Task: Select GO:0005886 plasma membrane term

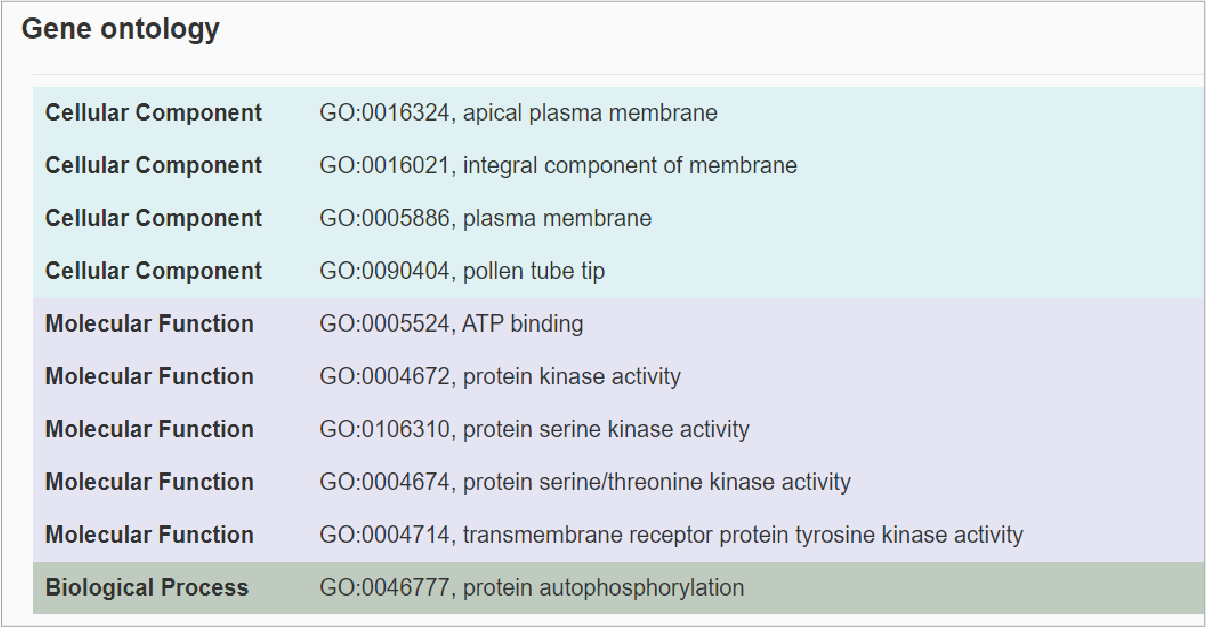Action: pos(485,218)
